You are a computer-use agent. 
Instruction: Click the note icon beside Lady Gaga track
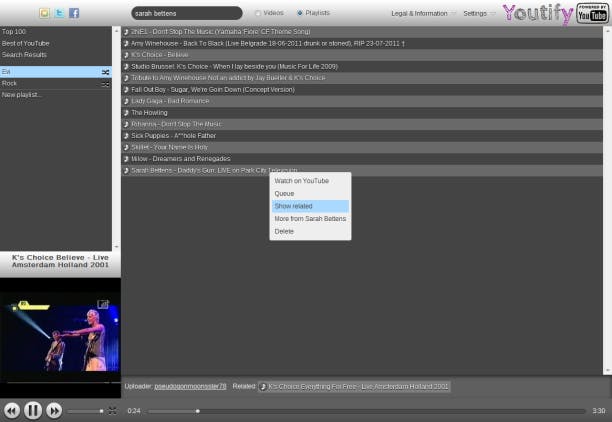click(126, 101)
